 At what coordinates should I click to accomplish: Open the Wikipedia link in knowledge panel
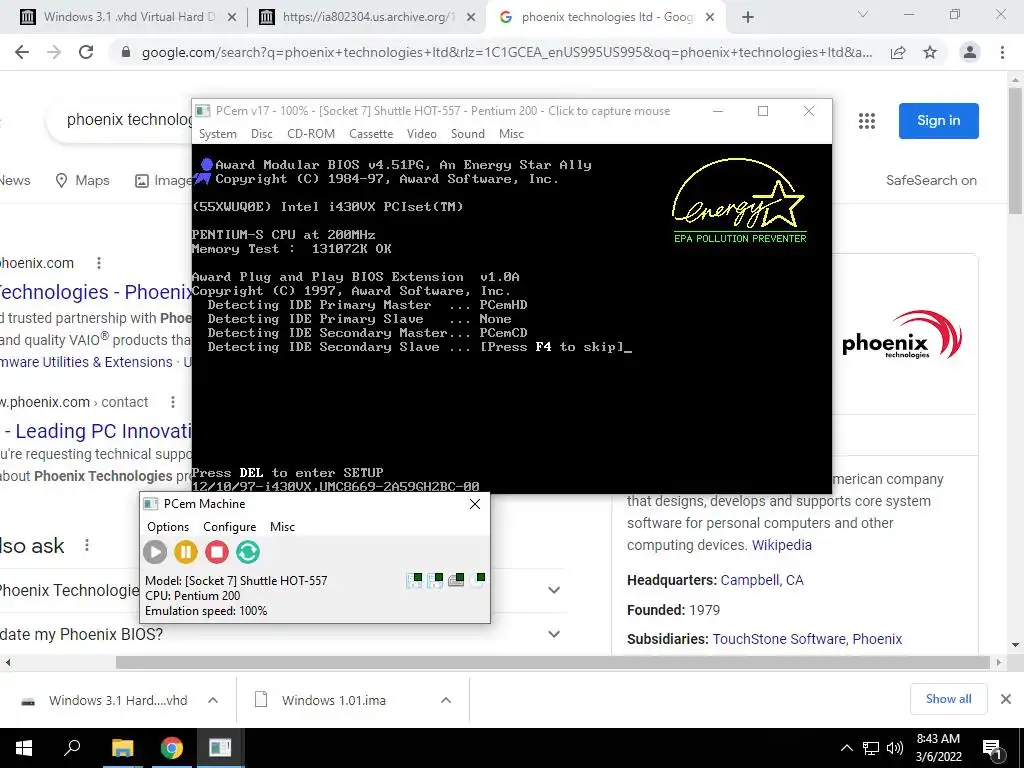click(782, 545)
